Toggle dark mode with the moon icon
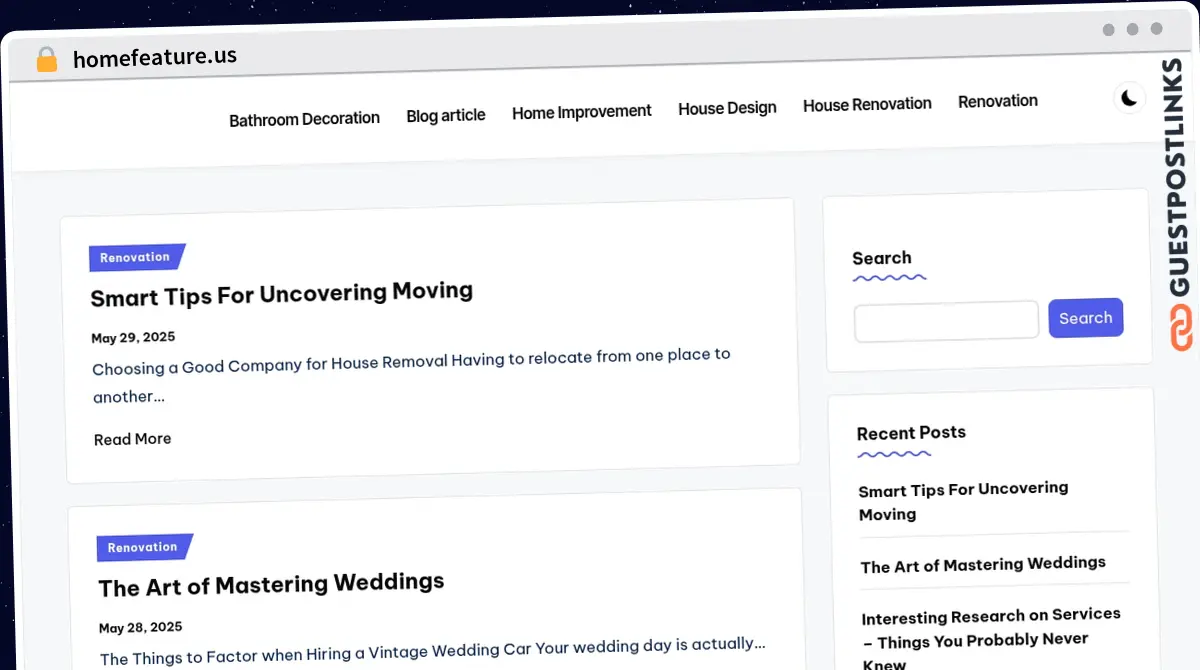This screenshot has width=1200, height=670. 1129,97
